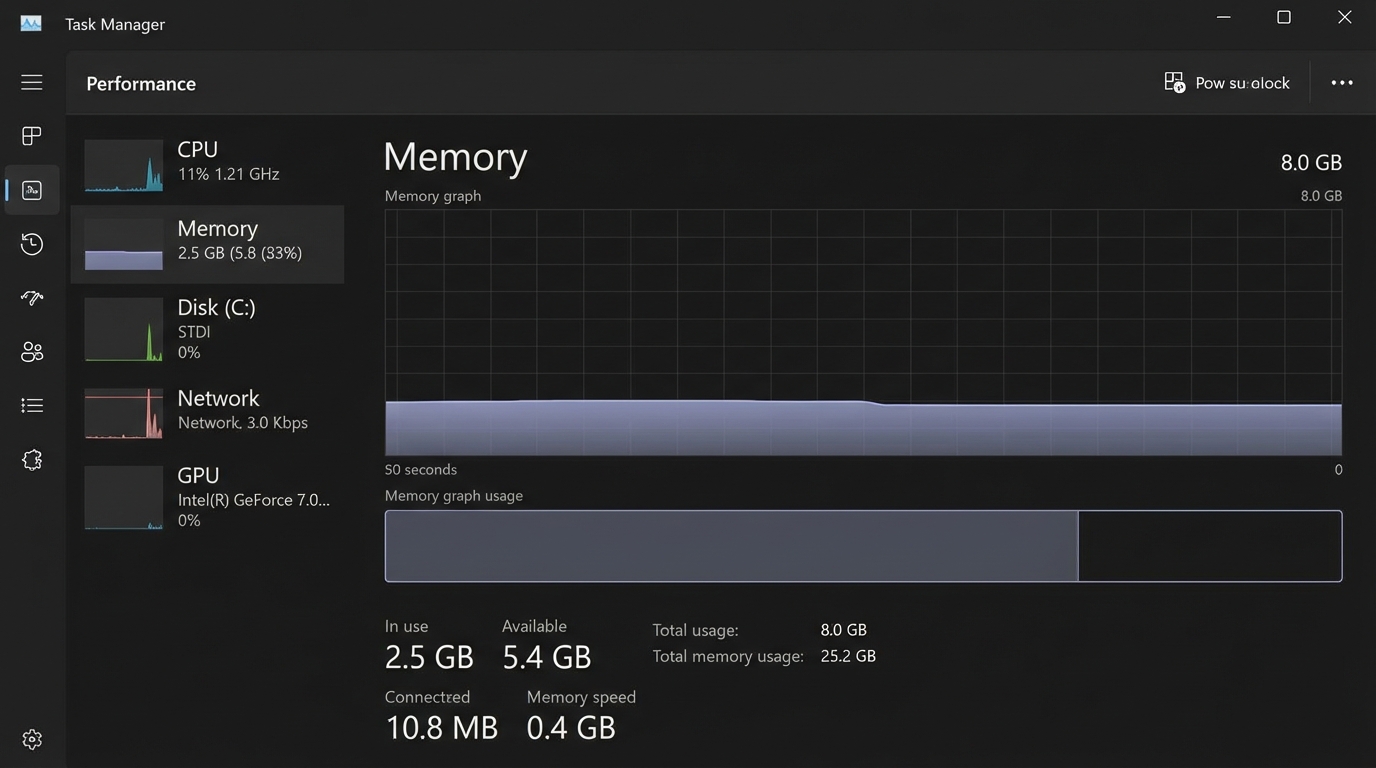Open the Users panel
1376x768 pixels.
(31, 351)
